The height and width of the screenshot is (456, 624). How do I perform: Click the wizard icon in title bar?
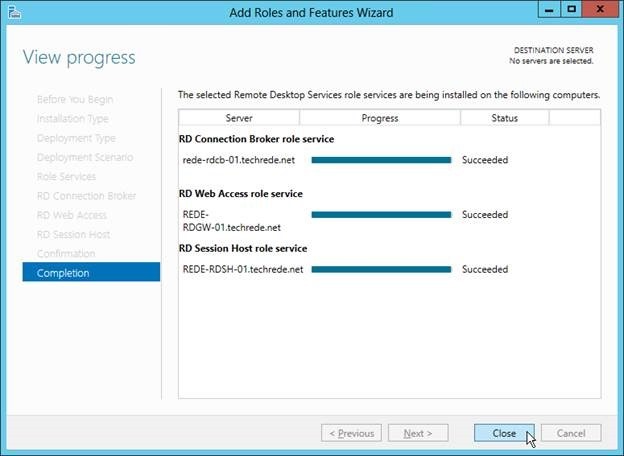pos(15,12)
